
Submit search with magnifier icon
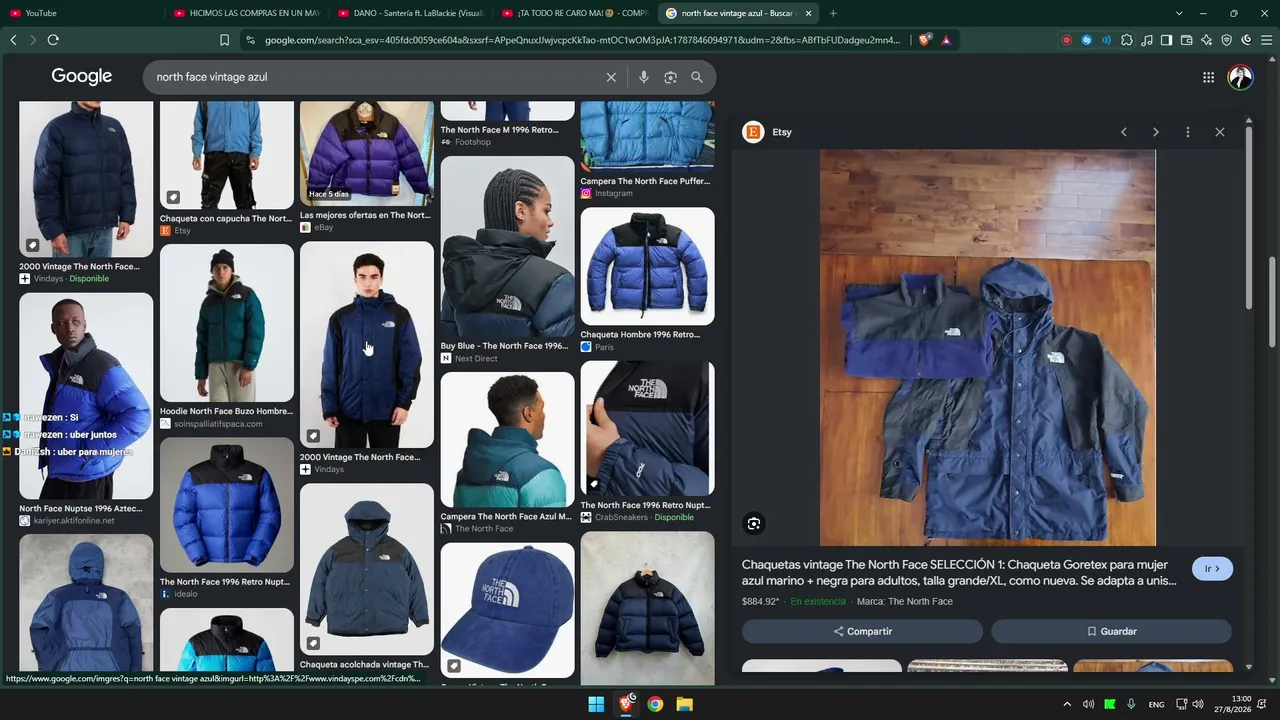click(697, 77)
